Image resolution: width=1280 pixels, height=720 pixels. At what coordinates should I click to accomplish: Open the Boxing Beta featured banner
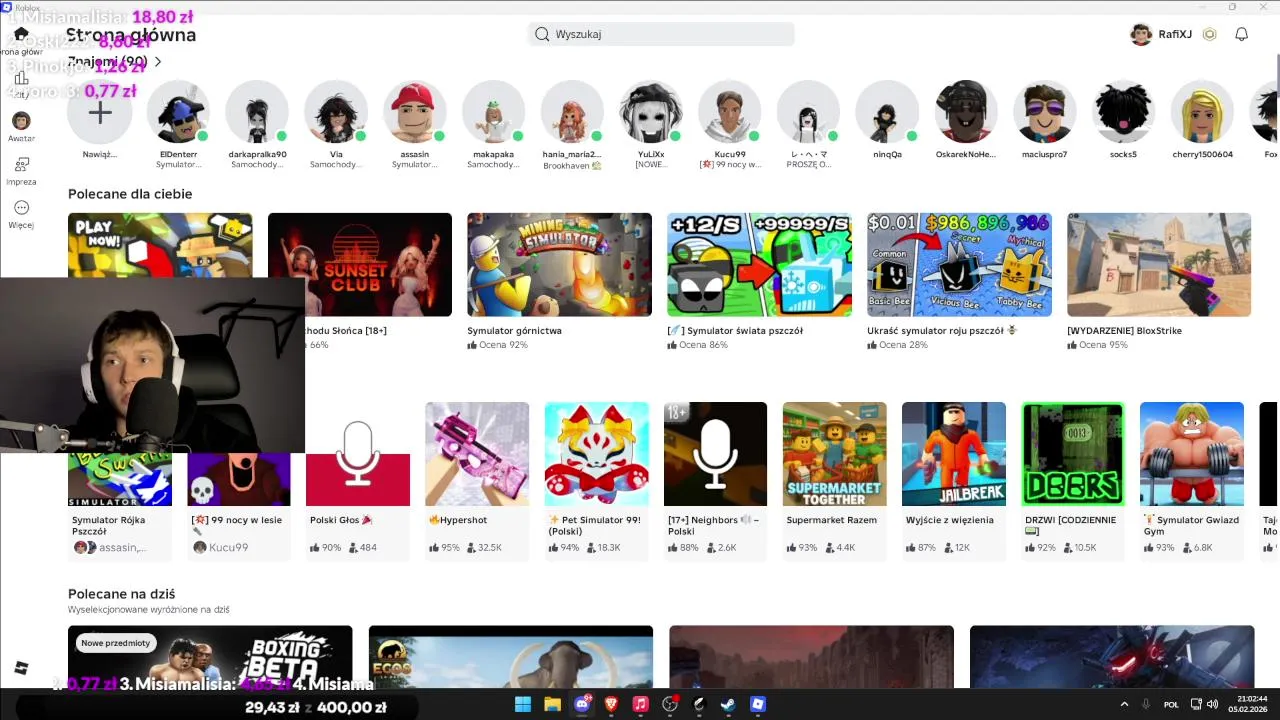pyautogui.click(x=210, y=657)
